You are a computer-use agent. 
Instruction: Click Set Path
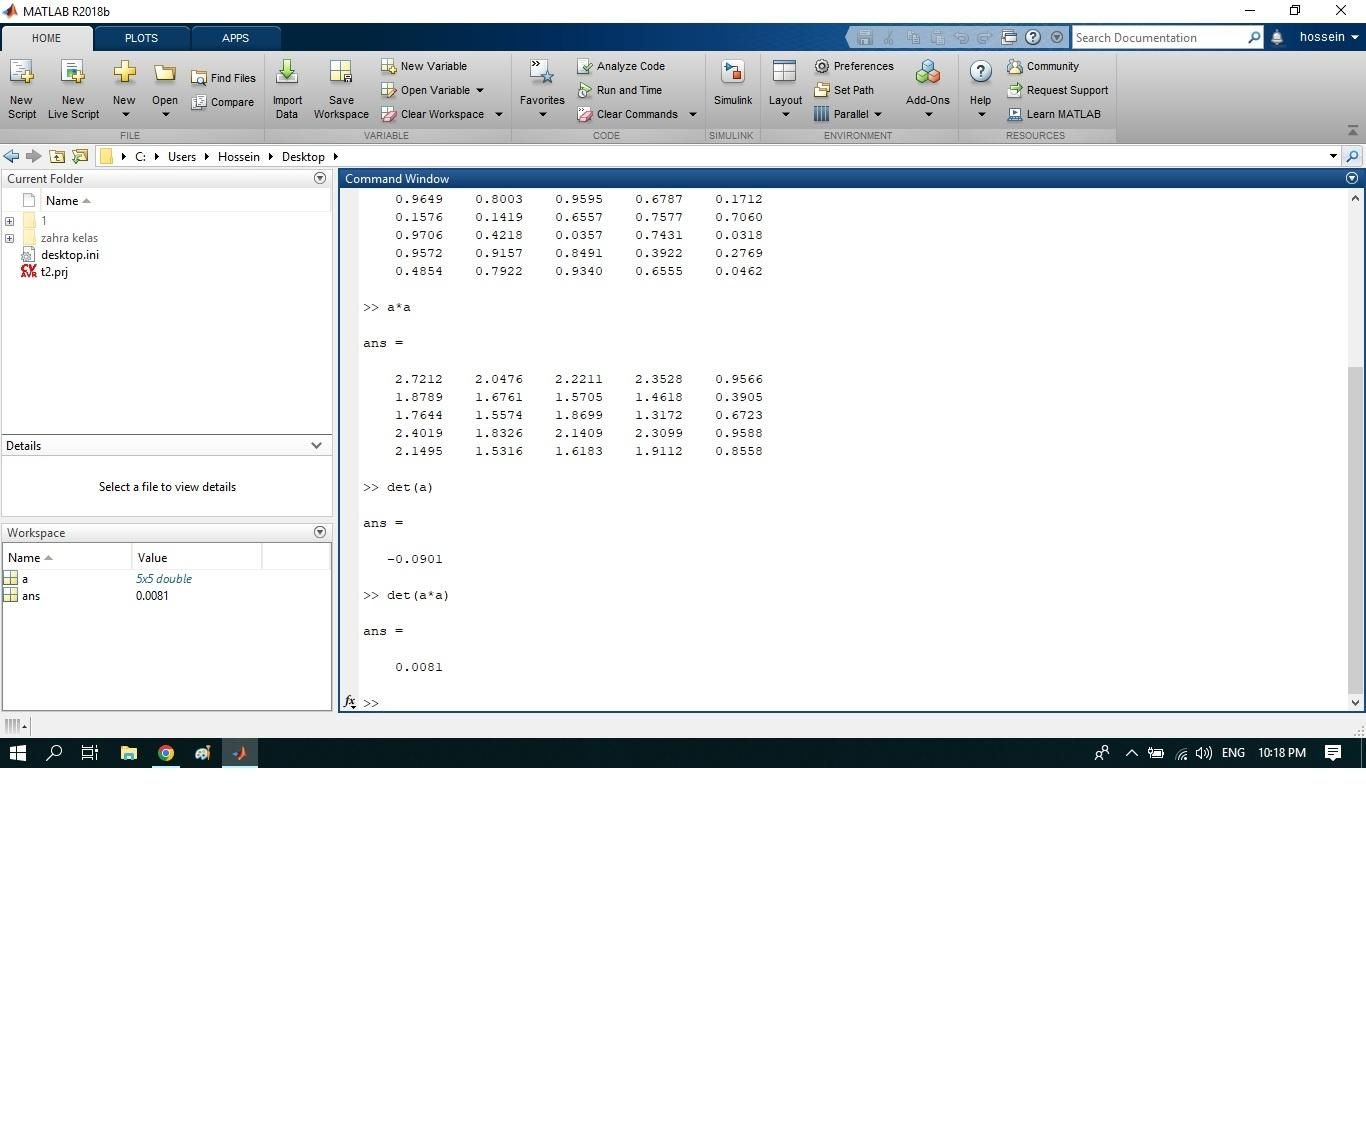click(x=844, y=90)
